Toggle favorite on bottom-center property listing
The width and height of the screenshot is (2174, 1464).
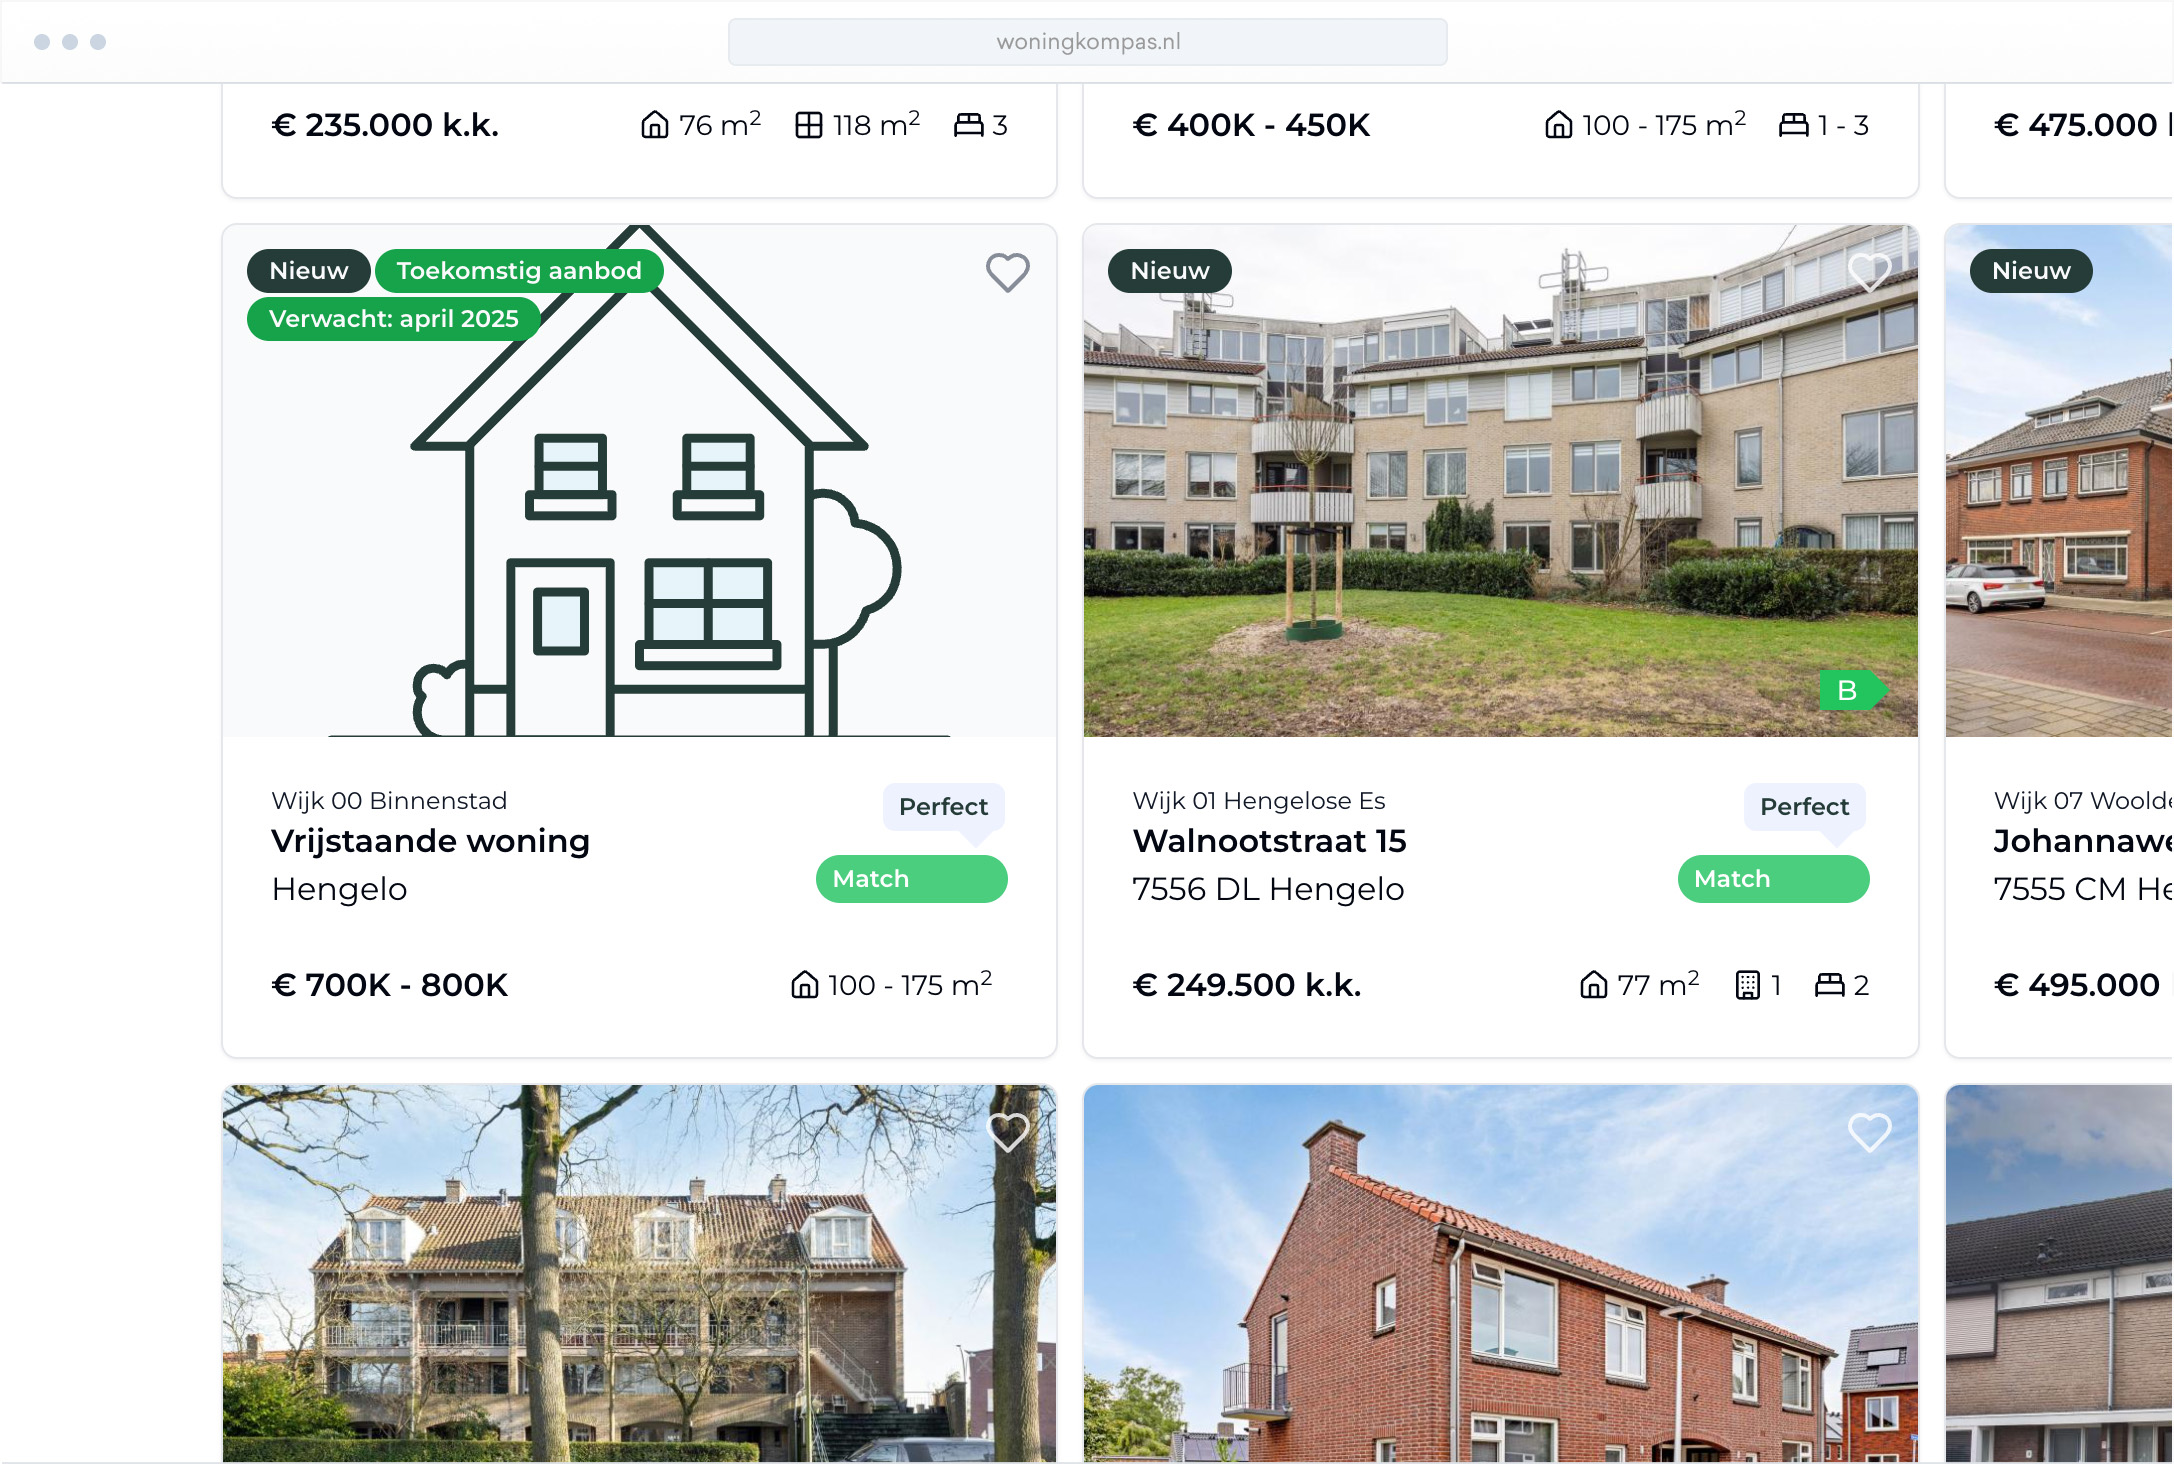click(x=1870, y=1131)
